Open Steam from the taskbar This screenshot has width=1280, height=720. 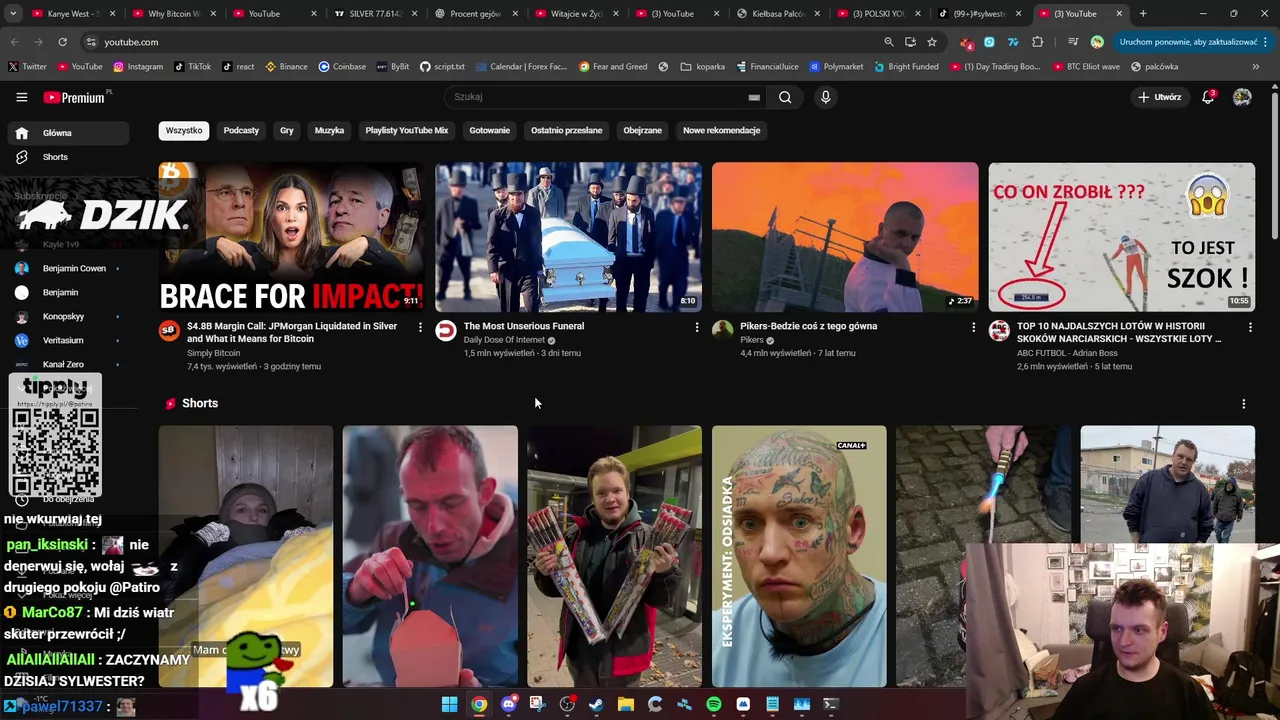point(596,704)
